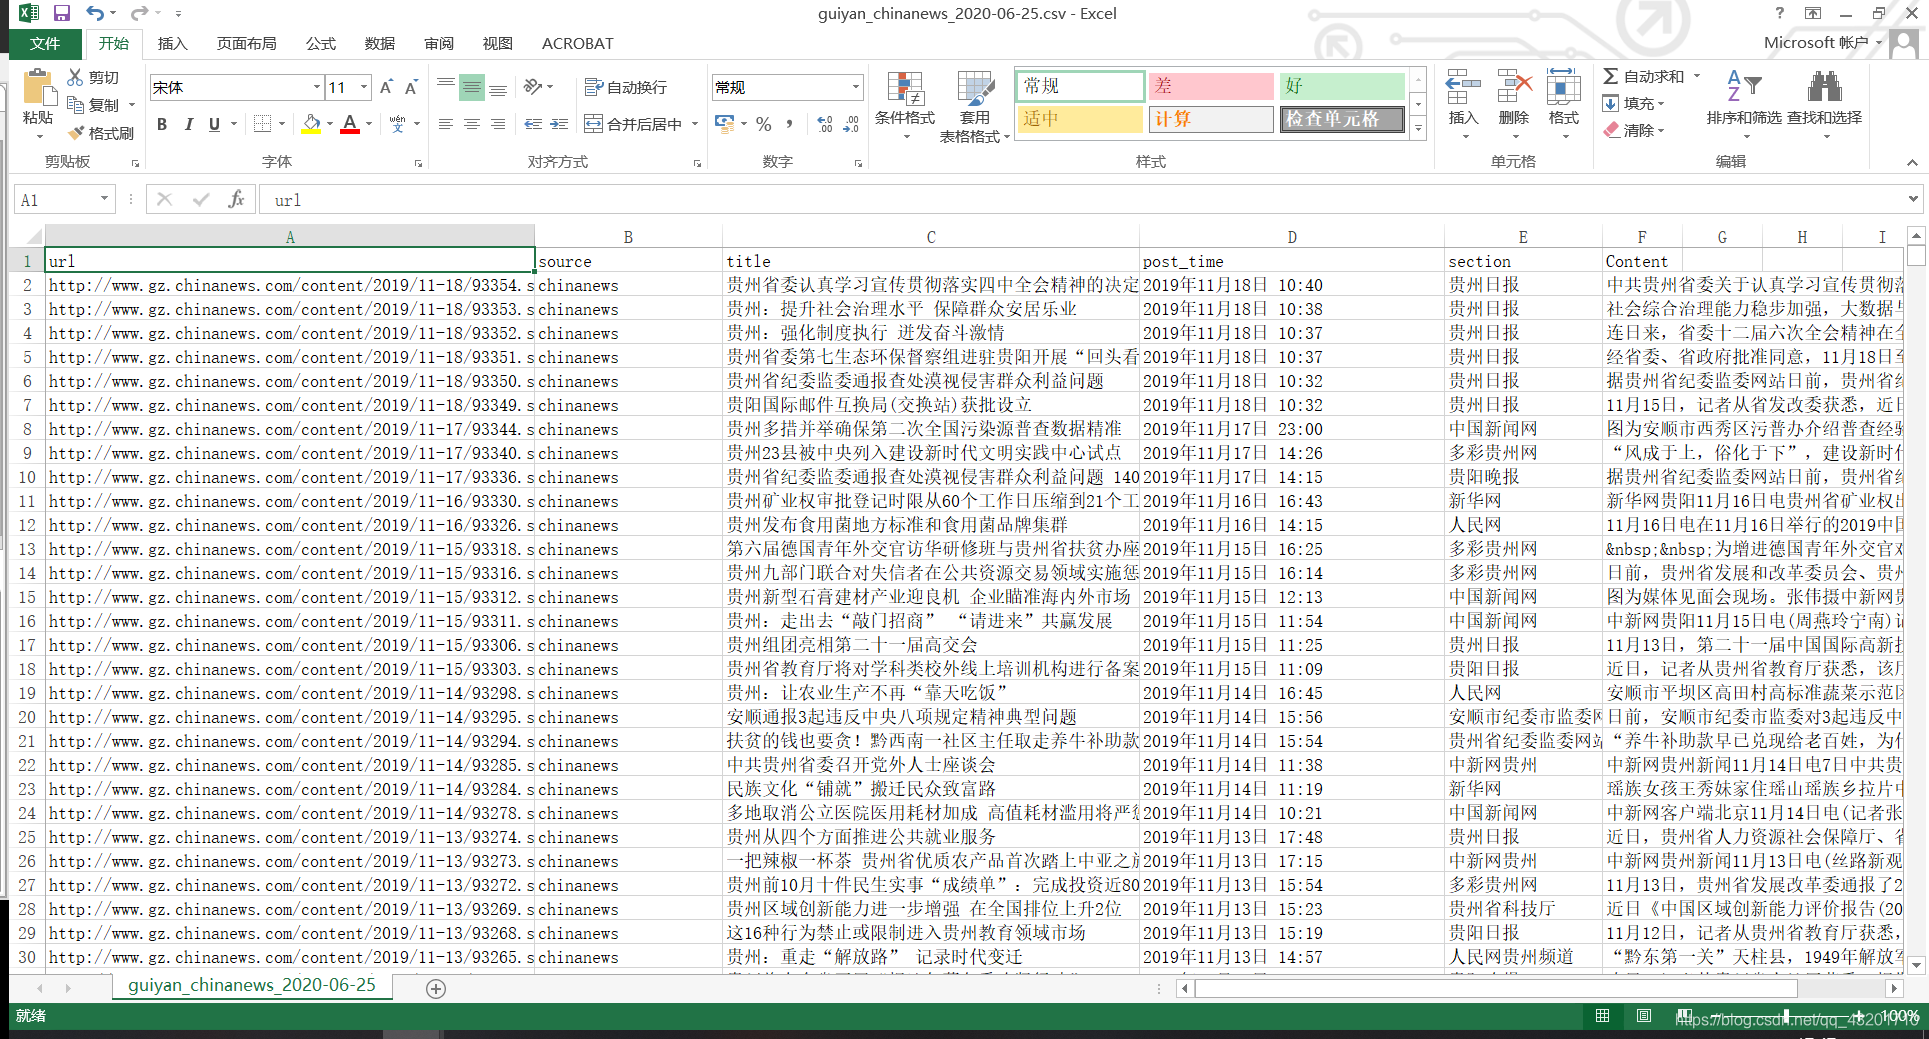Toggle center horizontal alignment
The height and width of the screenshot is (1039, 1929).
(x=471, y=124)
